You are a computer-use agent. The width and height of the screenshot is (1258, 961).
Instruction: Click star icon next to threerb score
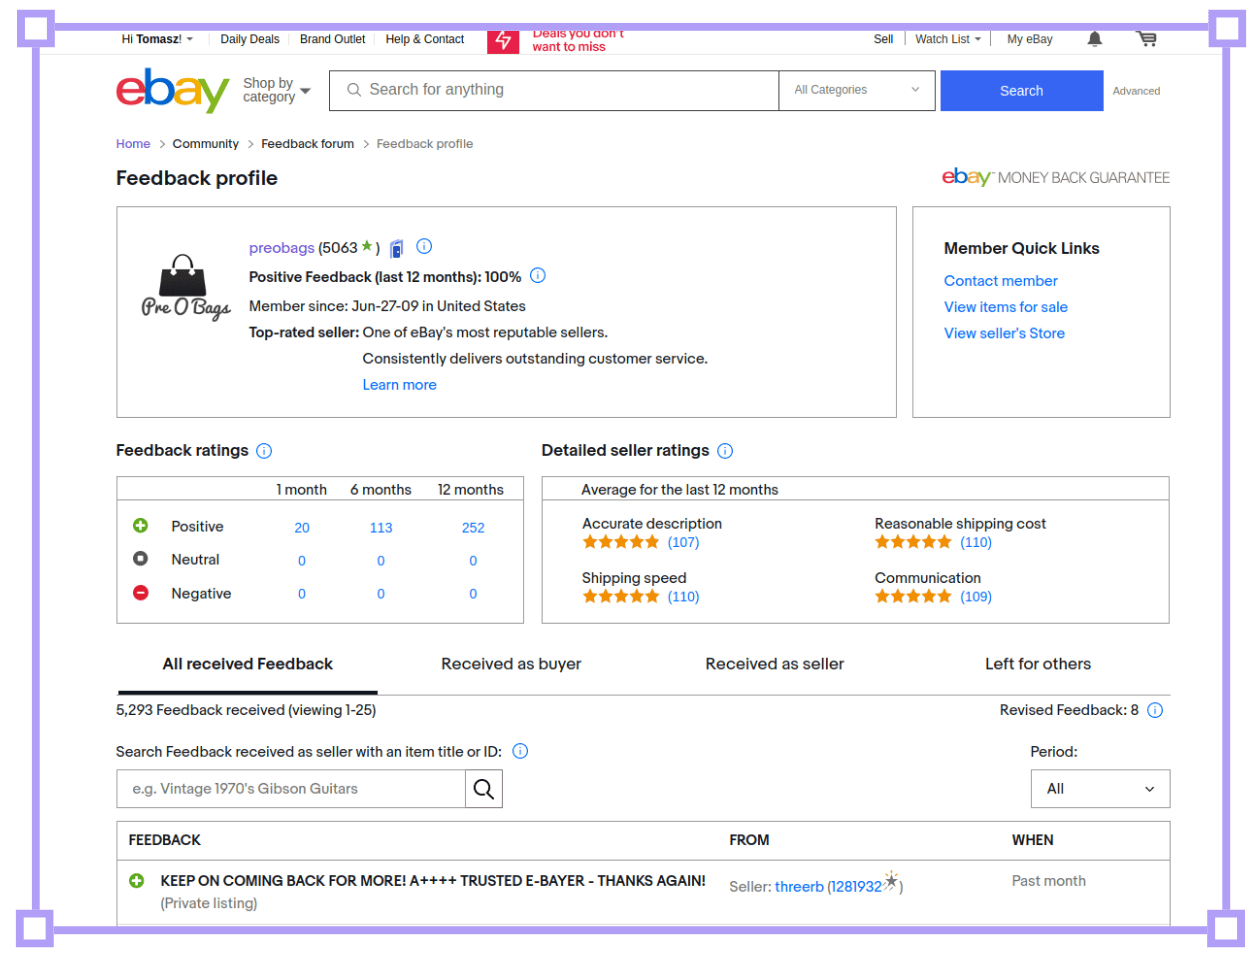point(890,881)
